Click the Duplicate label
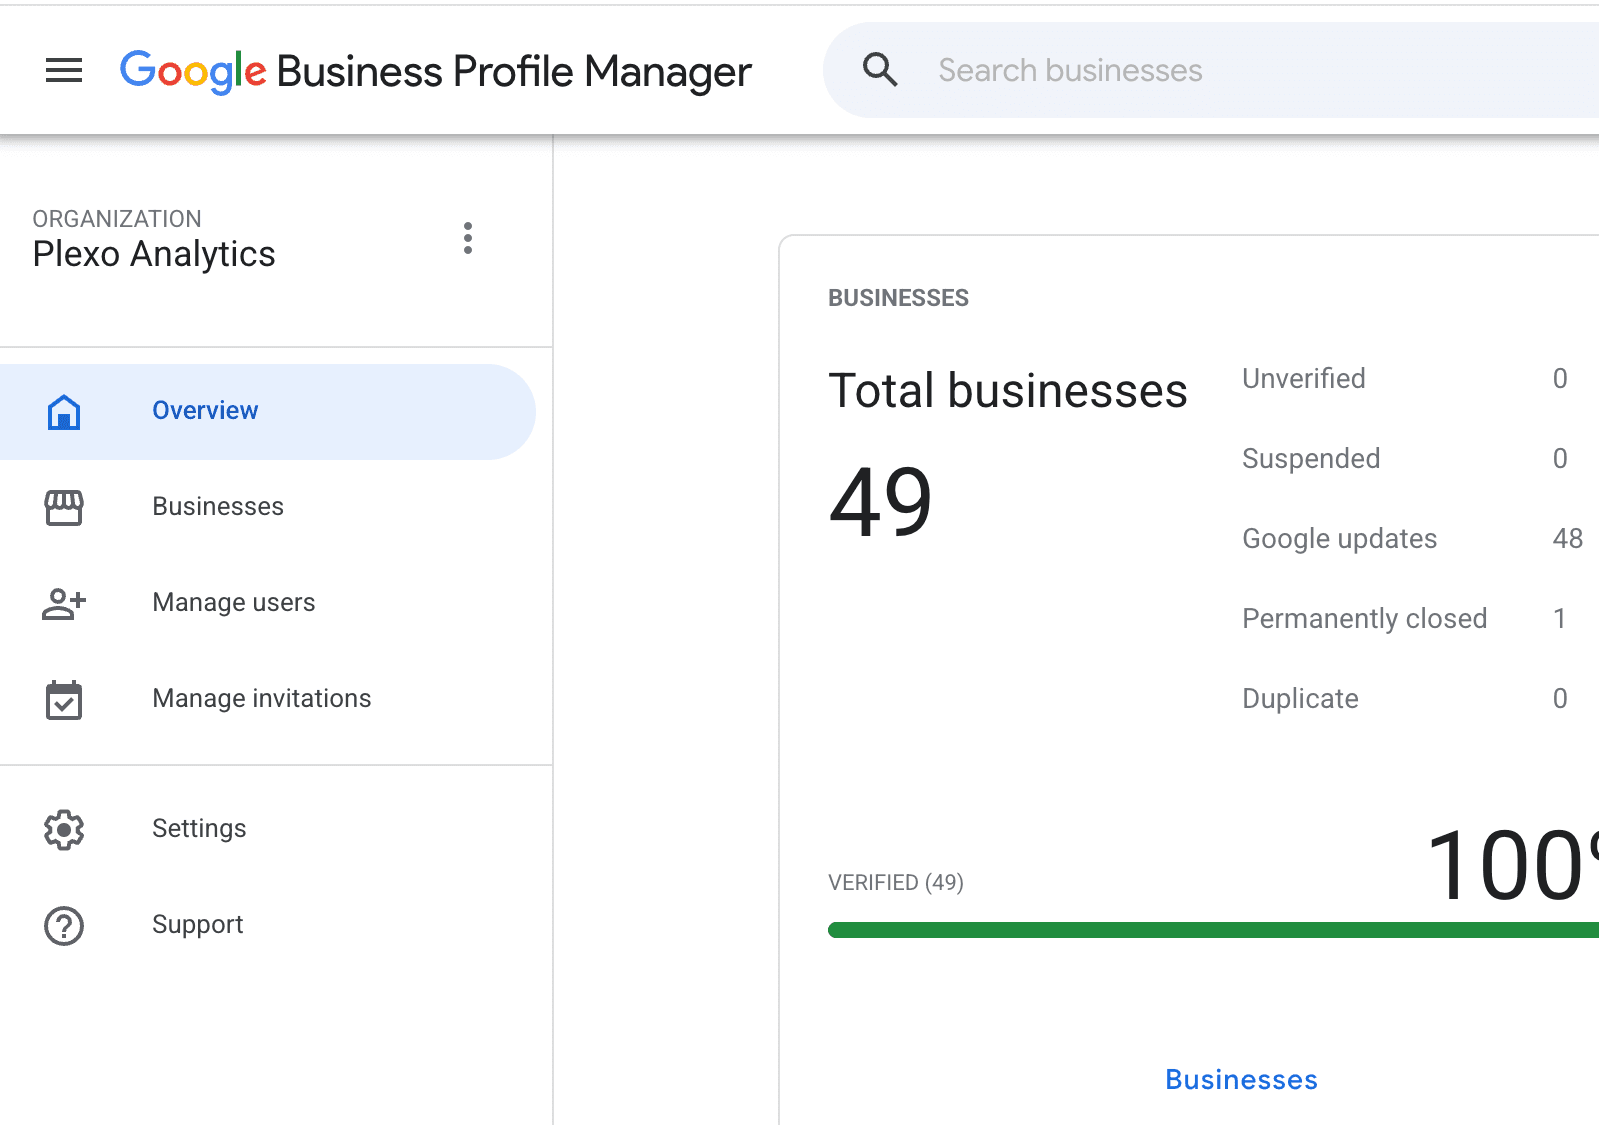Viewport: 1599px width, 1125px height. (1300, 699)
